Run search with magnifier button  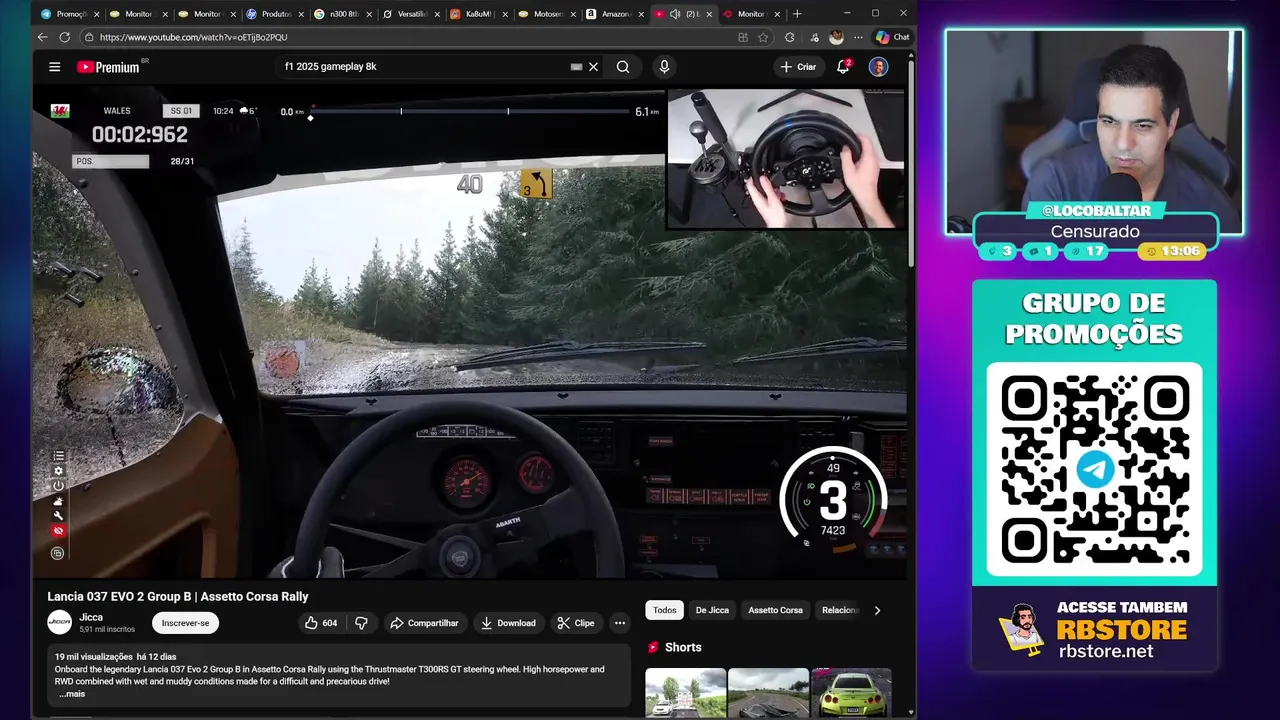623,67
